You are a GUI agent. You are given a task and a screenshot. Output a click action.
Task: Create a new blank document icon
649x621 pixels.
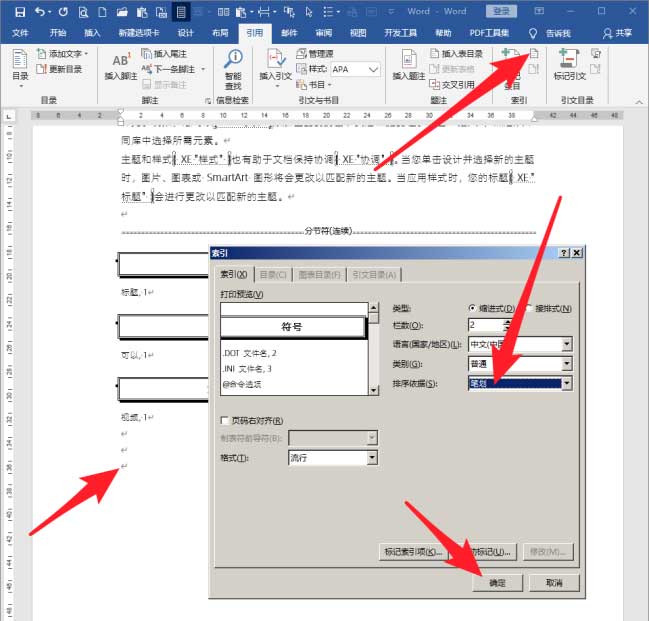coord(102,12)
